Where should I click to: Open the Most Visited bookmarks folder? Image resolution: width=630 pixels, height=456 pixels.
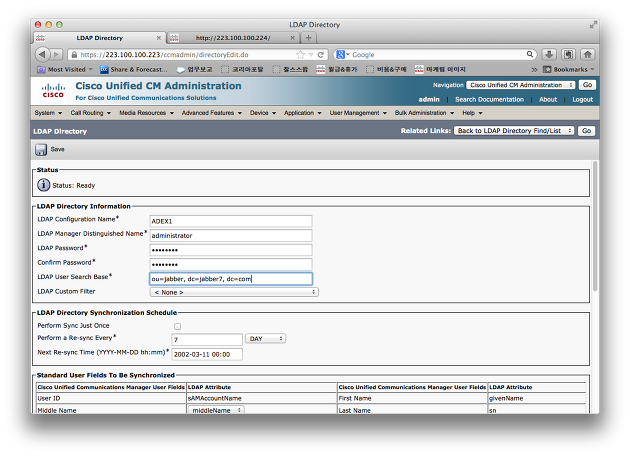65,70
